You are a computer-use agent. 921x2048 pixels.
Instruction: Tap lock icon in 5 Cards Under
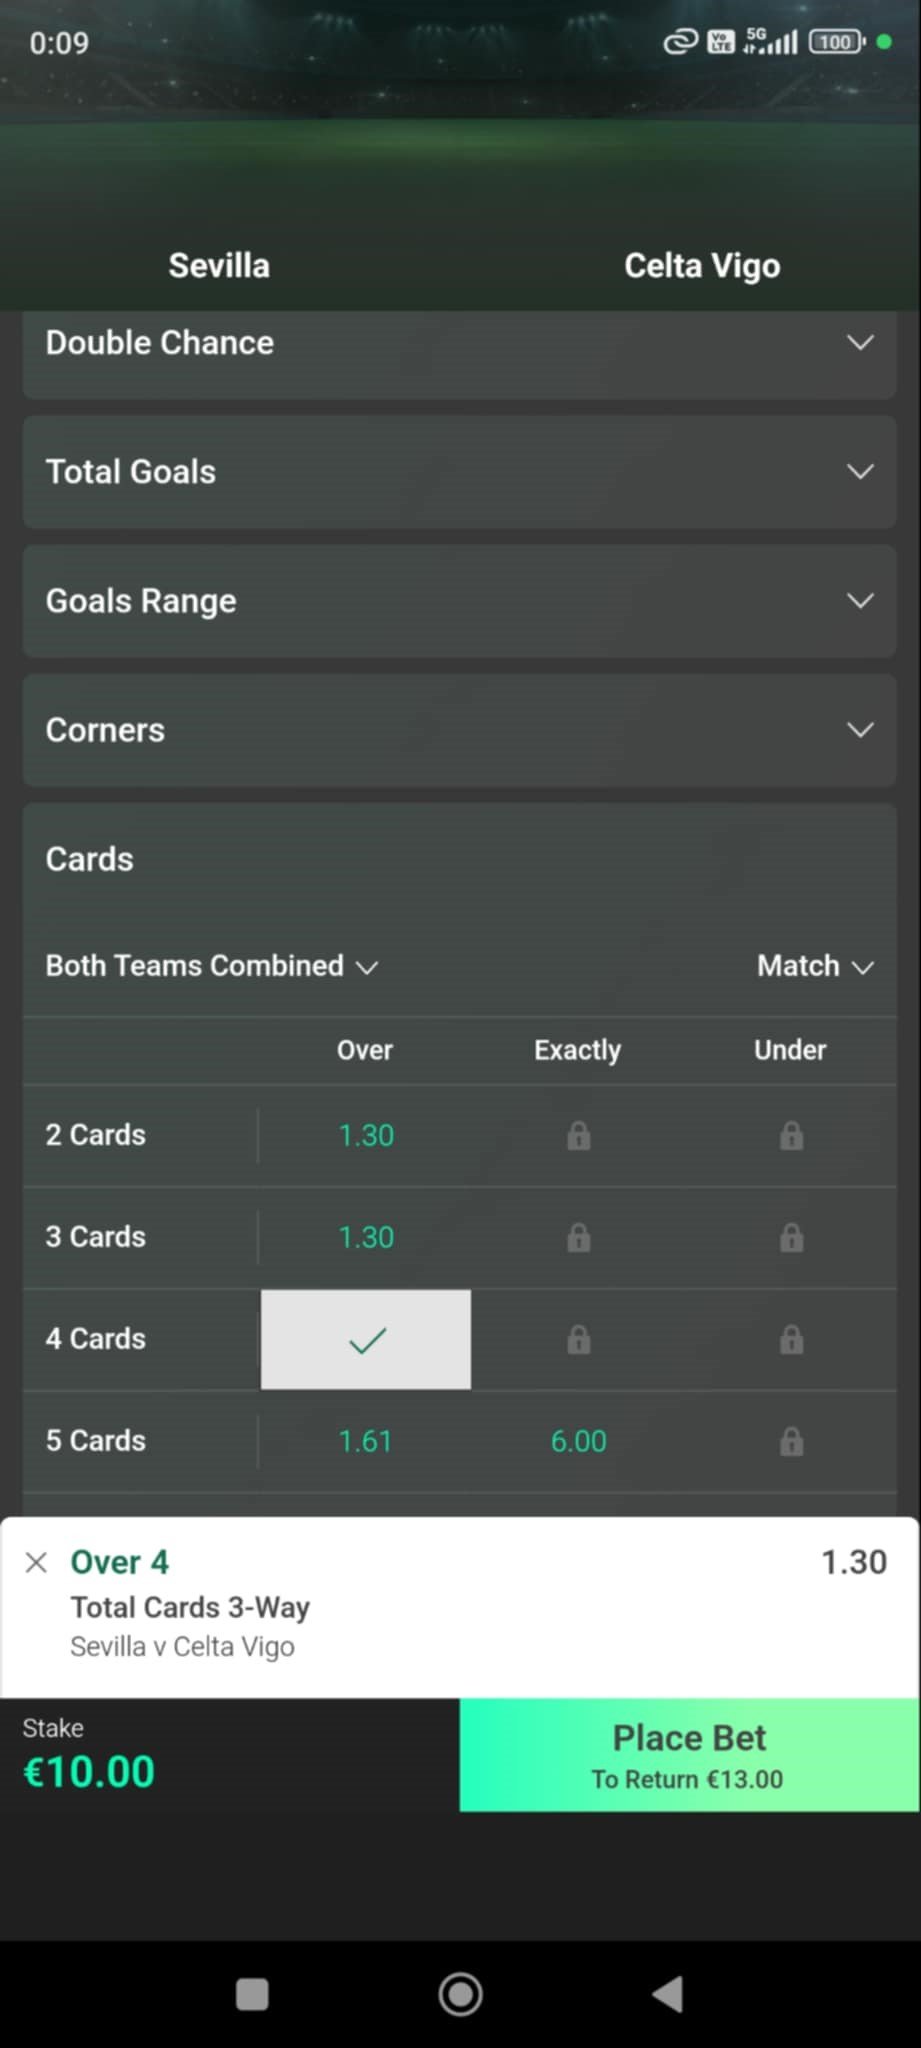(x=791, y=1442)
